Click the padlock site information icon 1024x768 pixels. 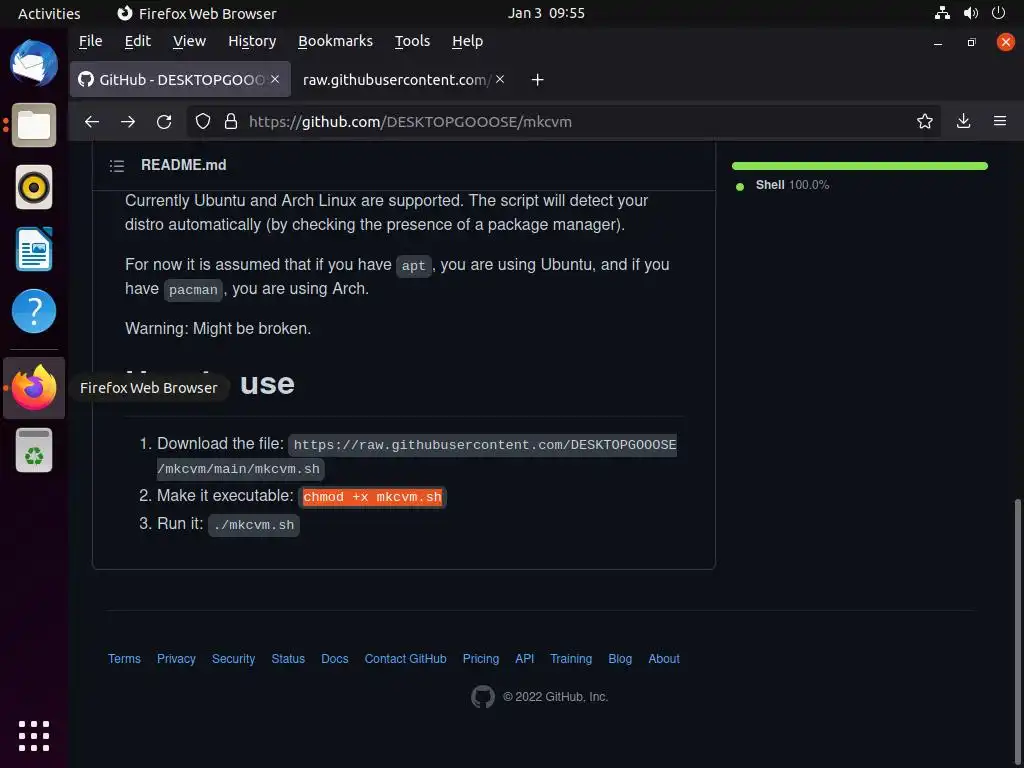click(x=231, y=121)
